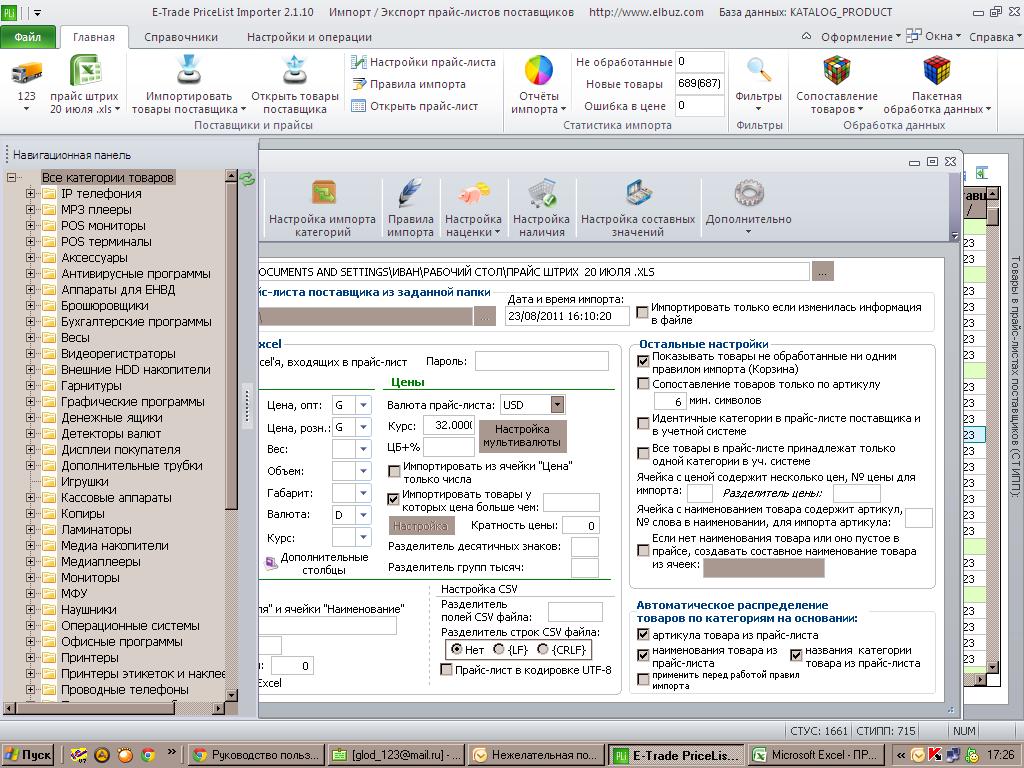The image size is (1024, 768).
Task: Toggle 'Показывать товары не обработанные' checkbox
Action: [643, 361]
